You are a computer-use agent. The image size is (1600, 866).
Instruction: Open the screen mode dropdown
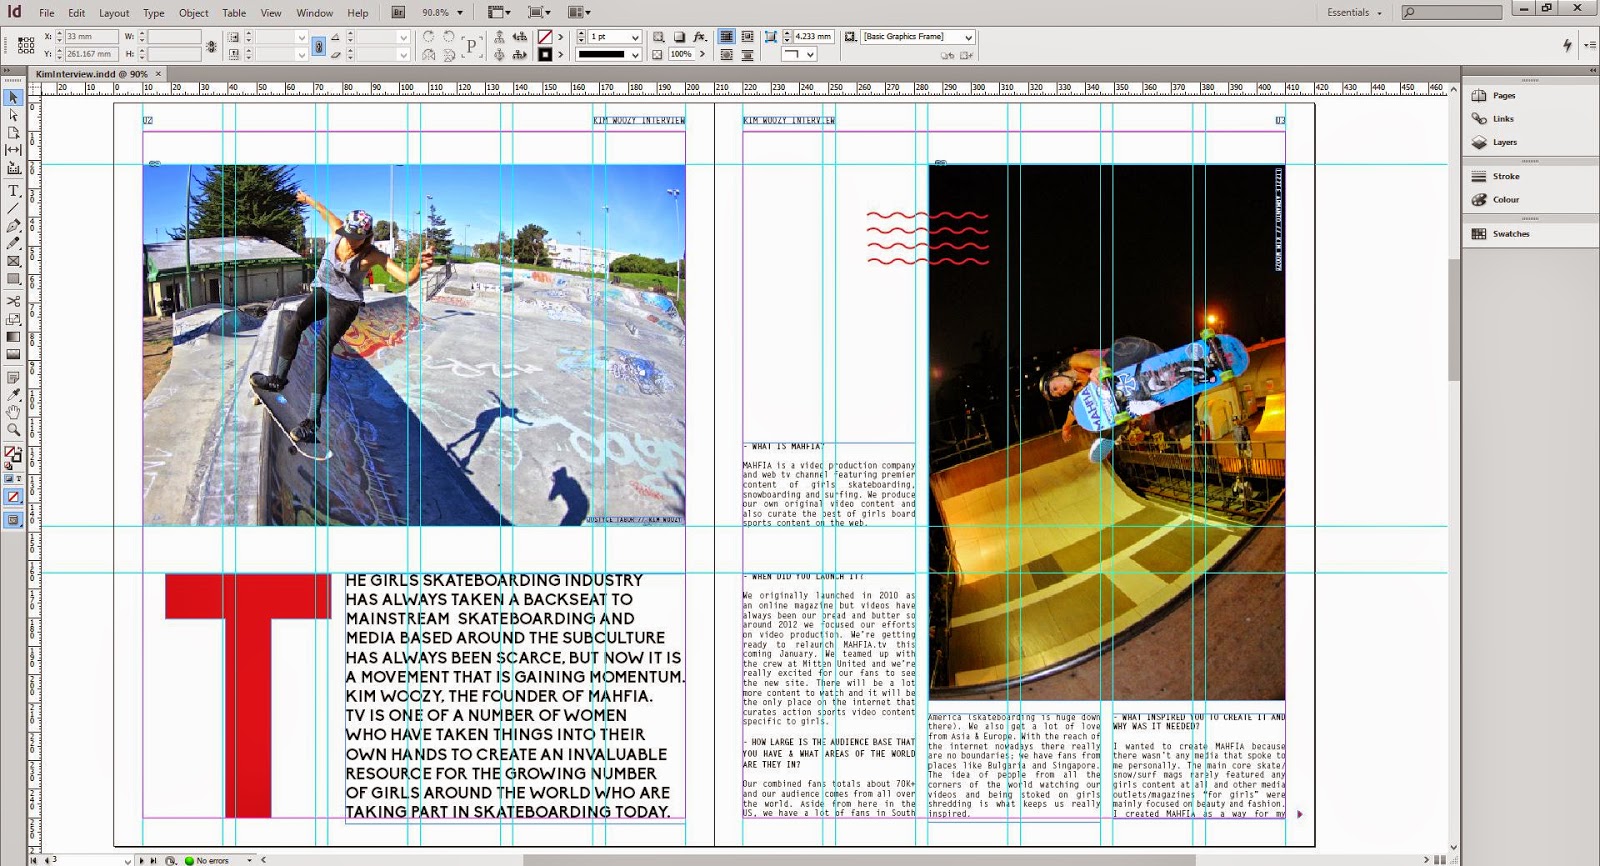point(538,13)
